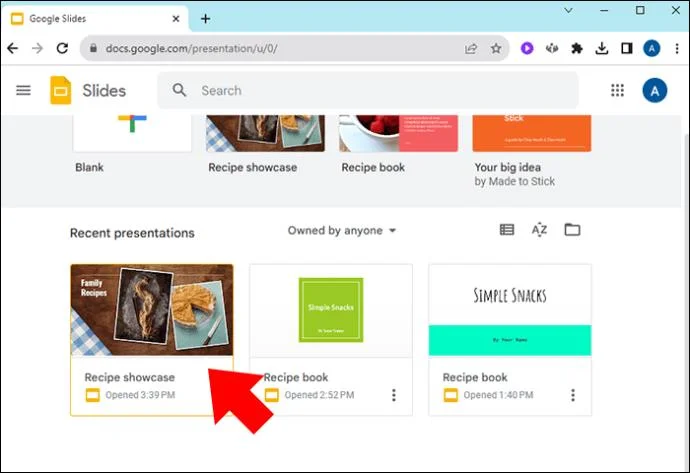The image size is (690, 473).
Task: Open the file picker folder icon
Action: pyautogui.click(x=572, y=230)
